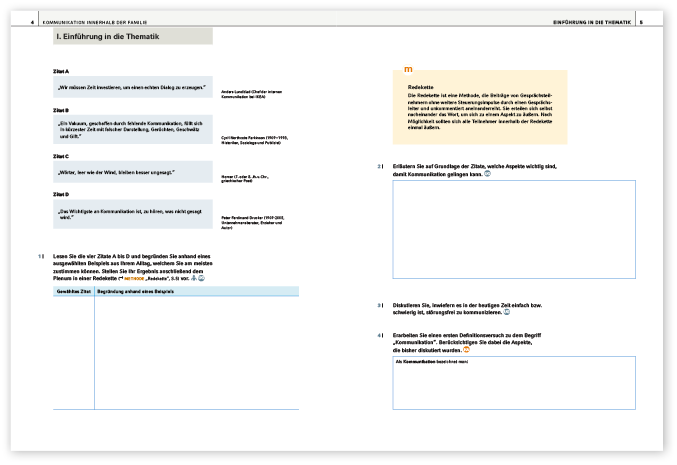The height and width of the screenshot is (465, 677).
Task: Click the orange 'm' method icon
Action: 405,70
